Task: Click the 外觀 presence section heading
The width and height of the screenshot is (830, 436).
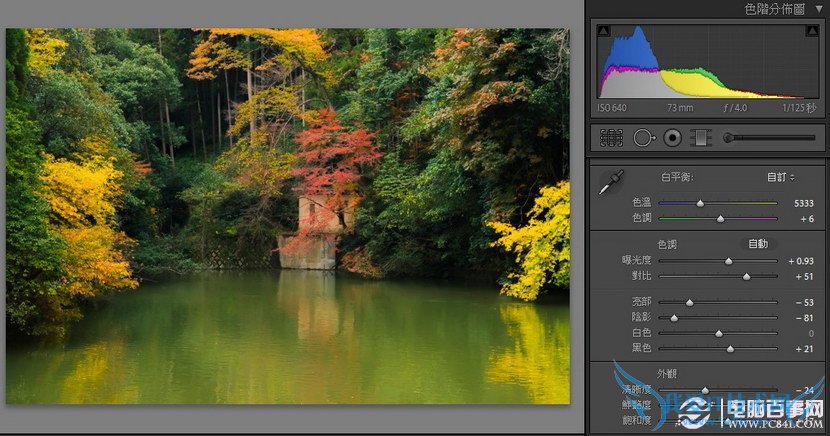Action: [667, 374]
